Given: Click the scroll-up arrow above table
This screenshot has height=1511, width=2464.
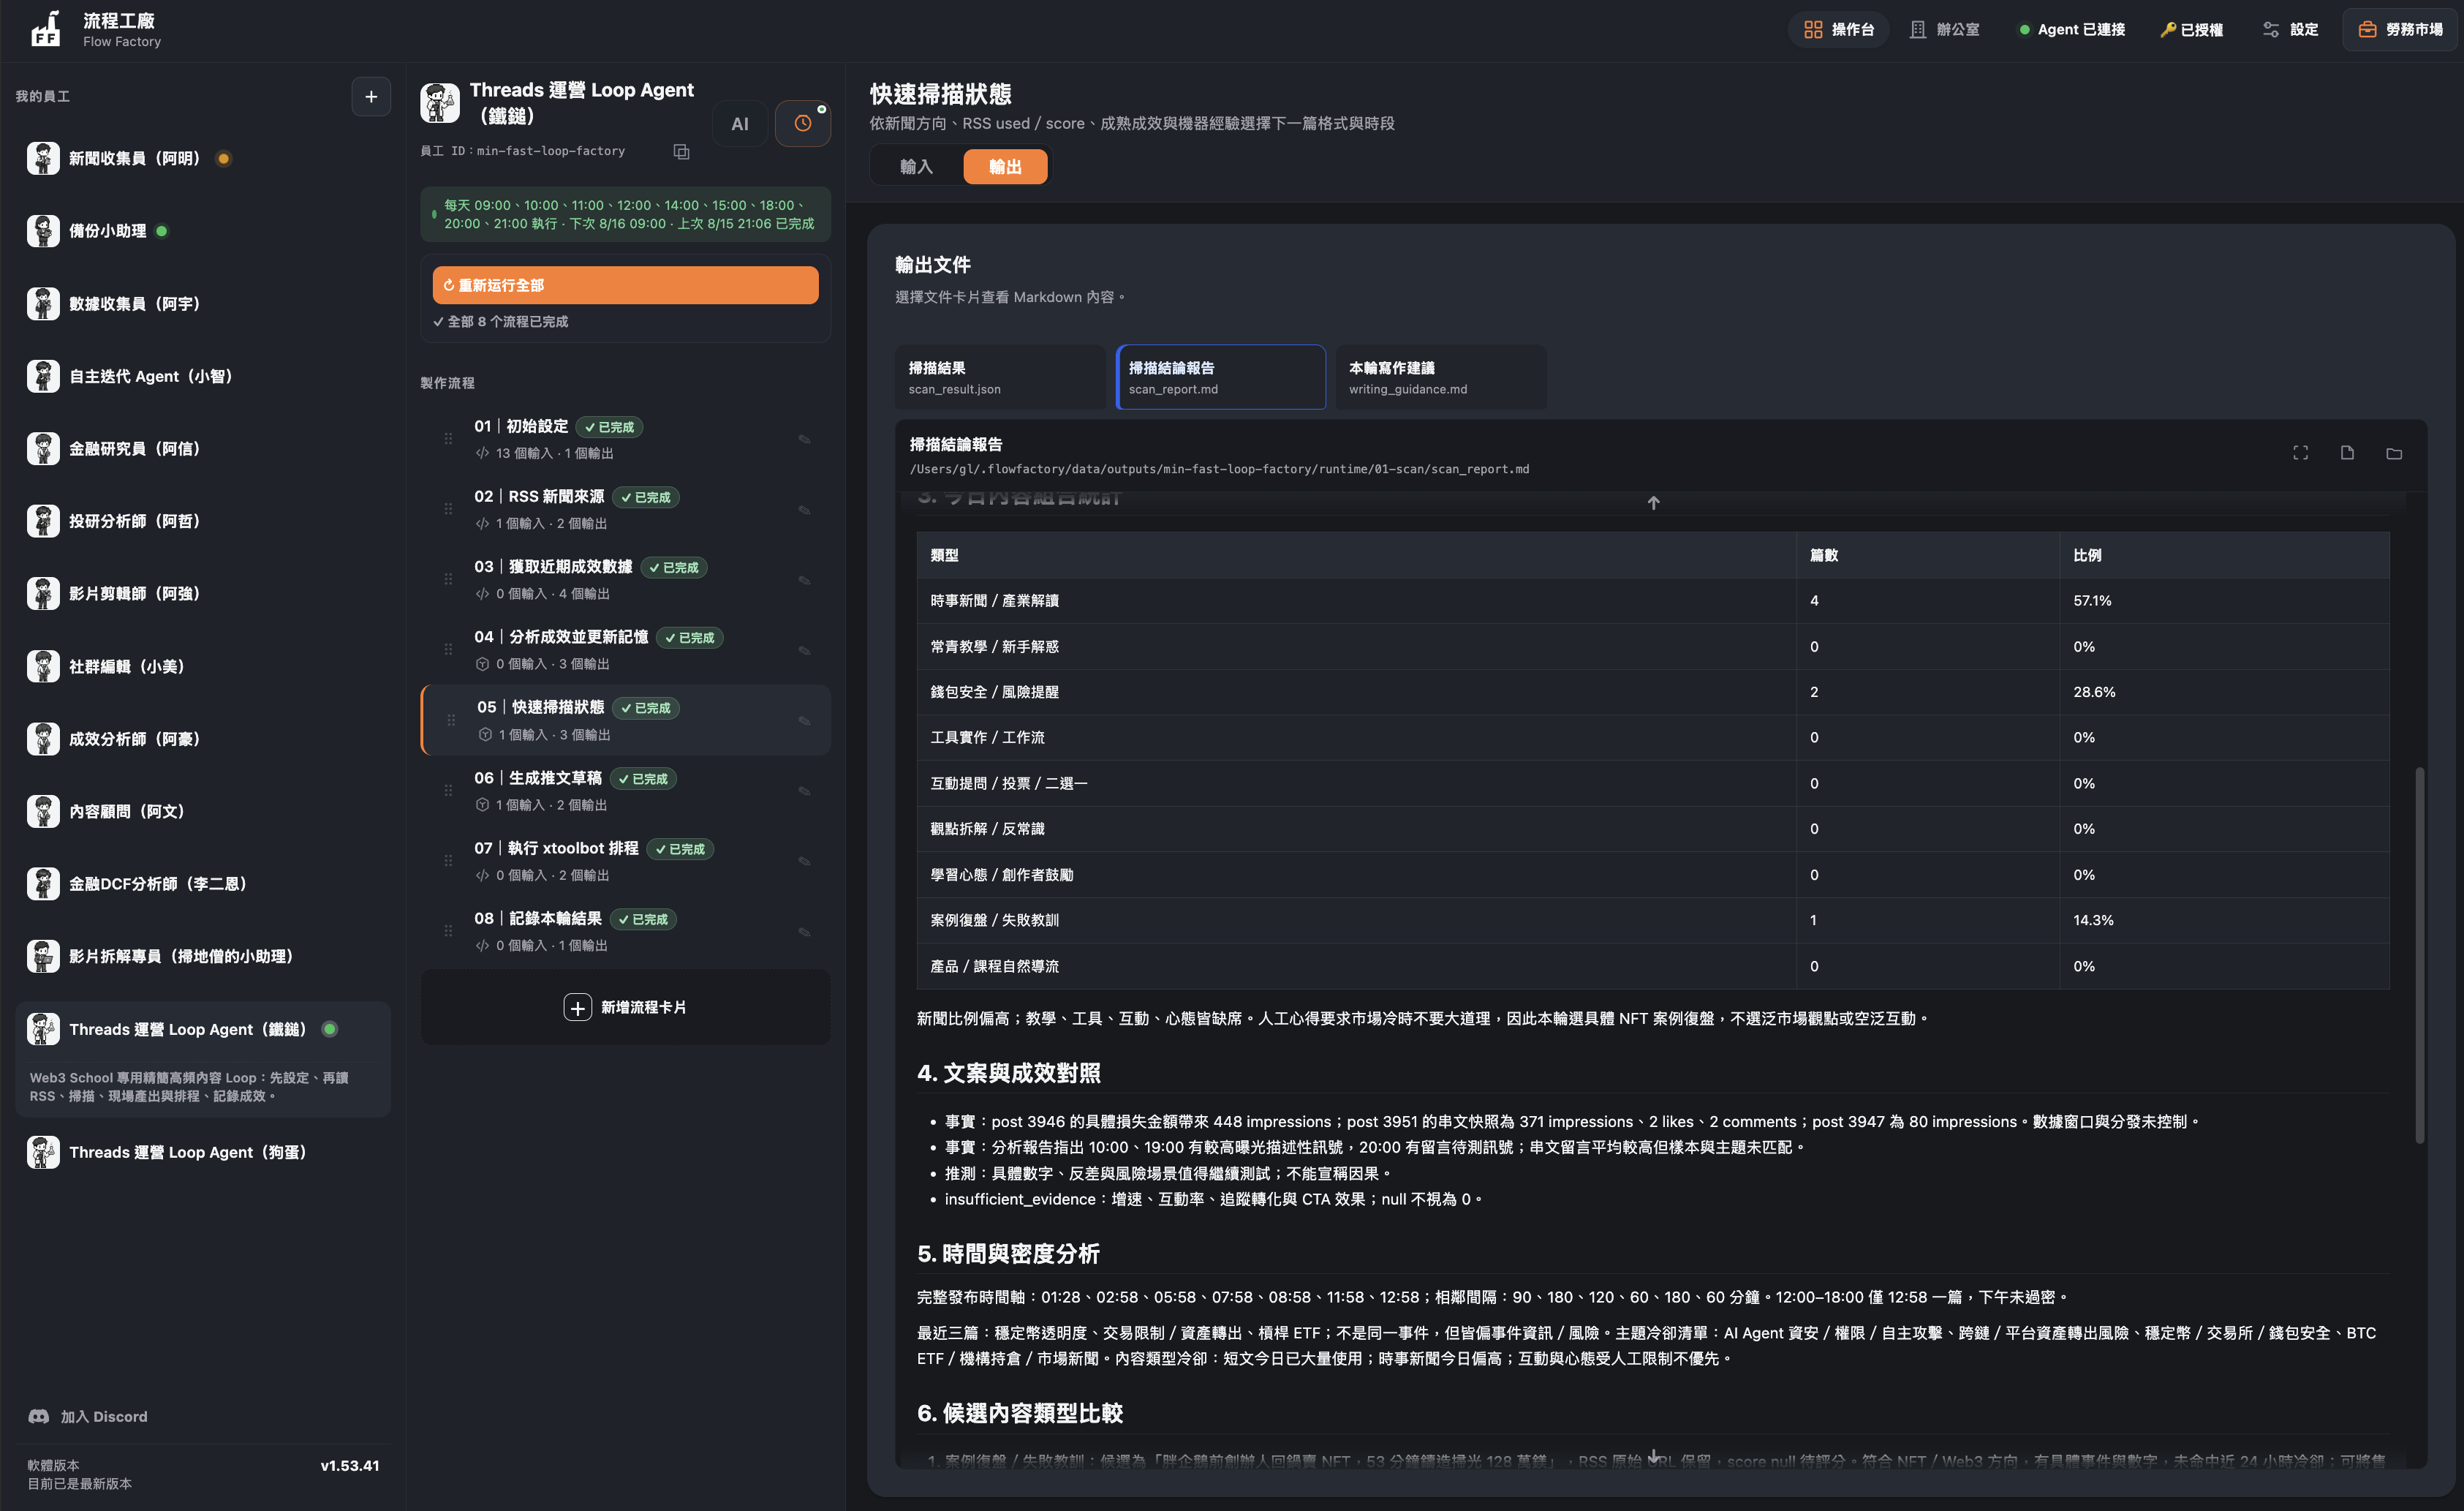Looking at the screenshot, I should pos(1653,503).
